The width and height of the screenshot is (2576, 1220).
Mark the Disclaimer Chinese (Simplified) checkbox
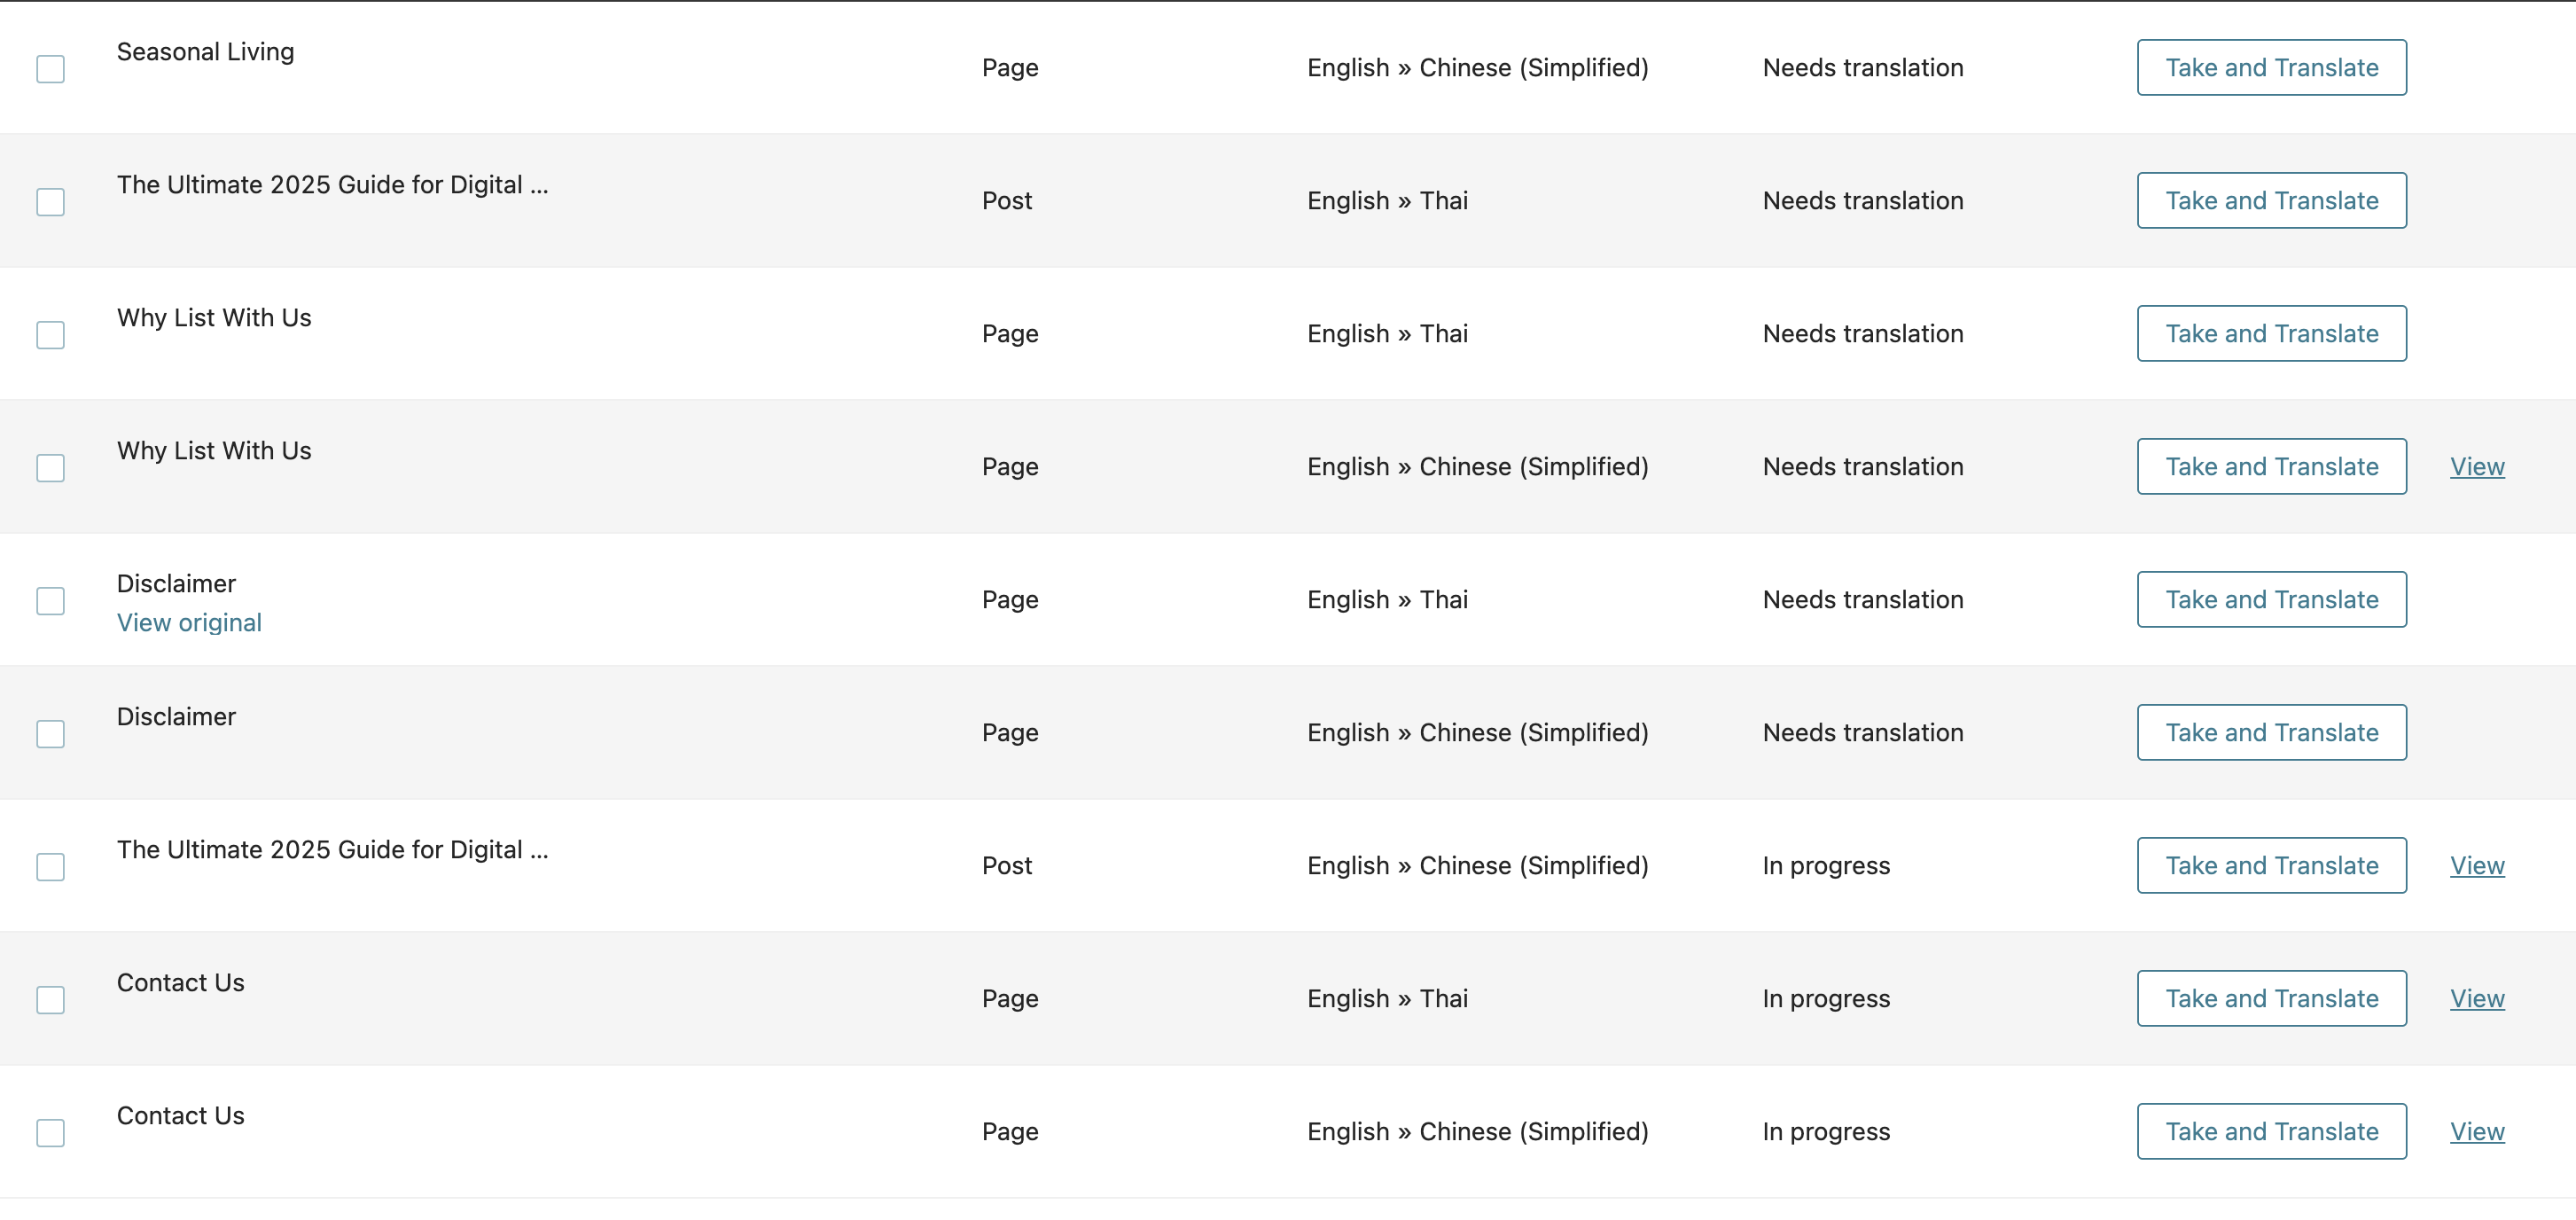(50, 734)
